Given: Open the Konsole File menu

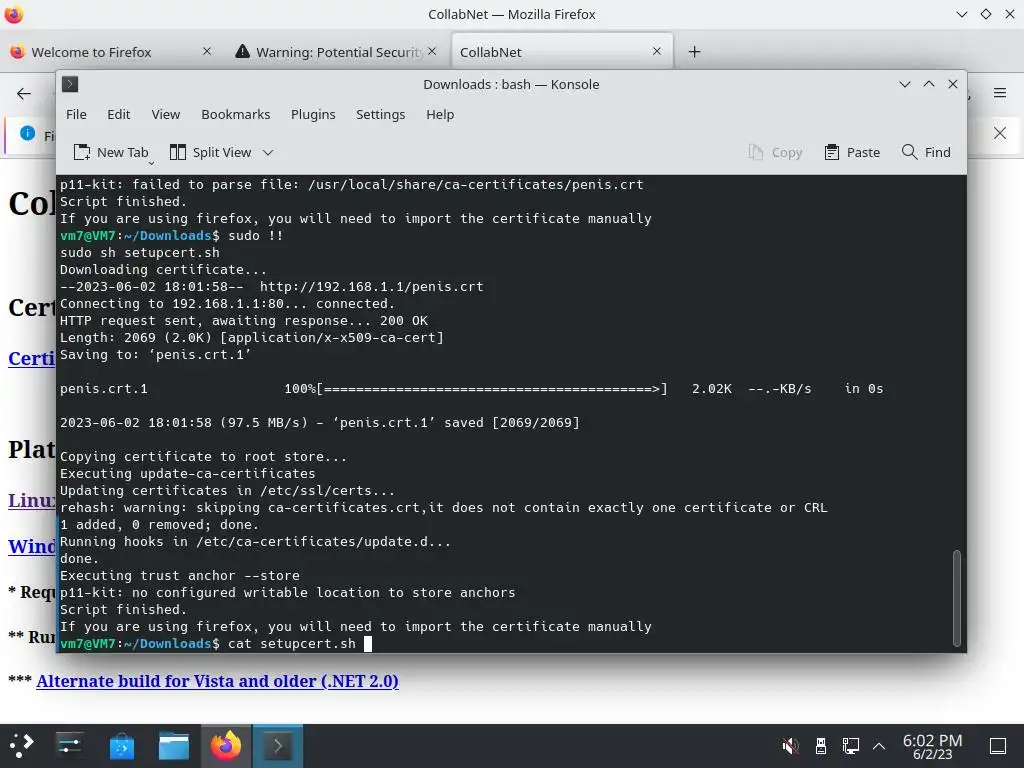Looking at the screenshot, I should 76,114.
